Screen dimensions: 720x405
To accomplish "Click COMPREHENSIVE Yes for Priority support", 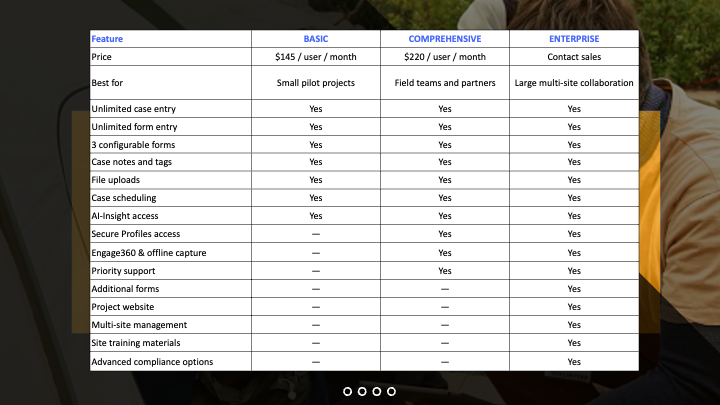I will (445, 271).
